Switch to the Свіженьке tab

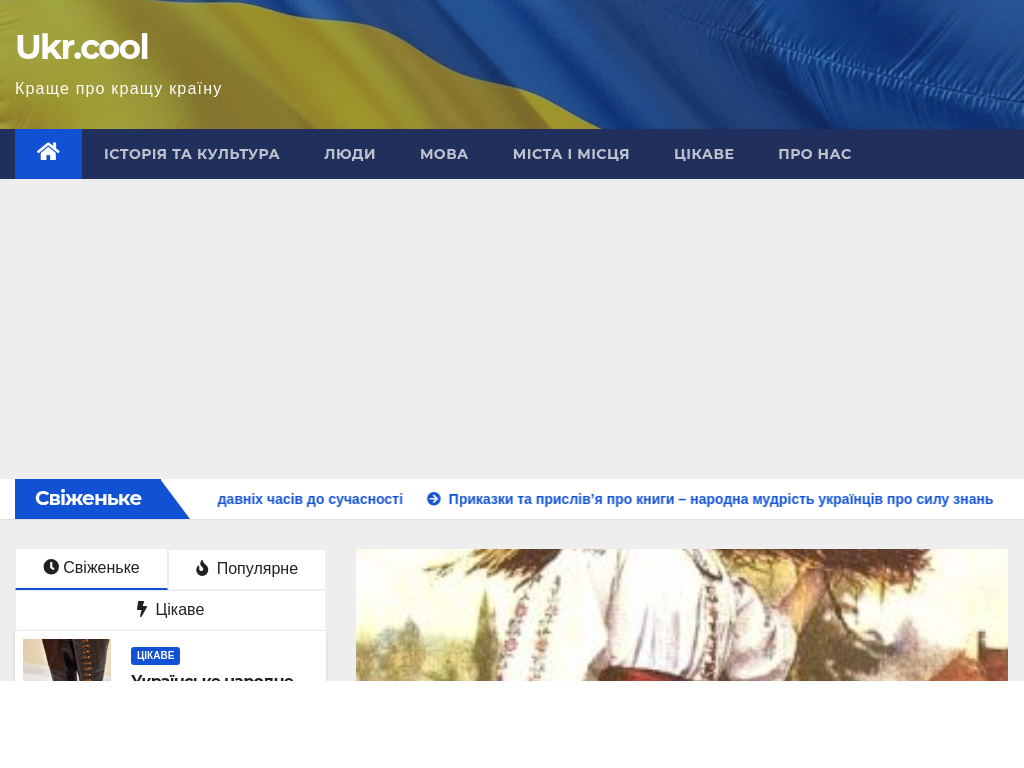91,568
